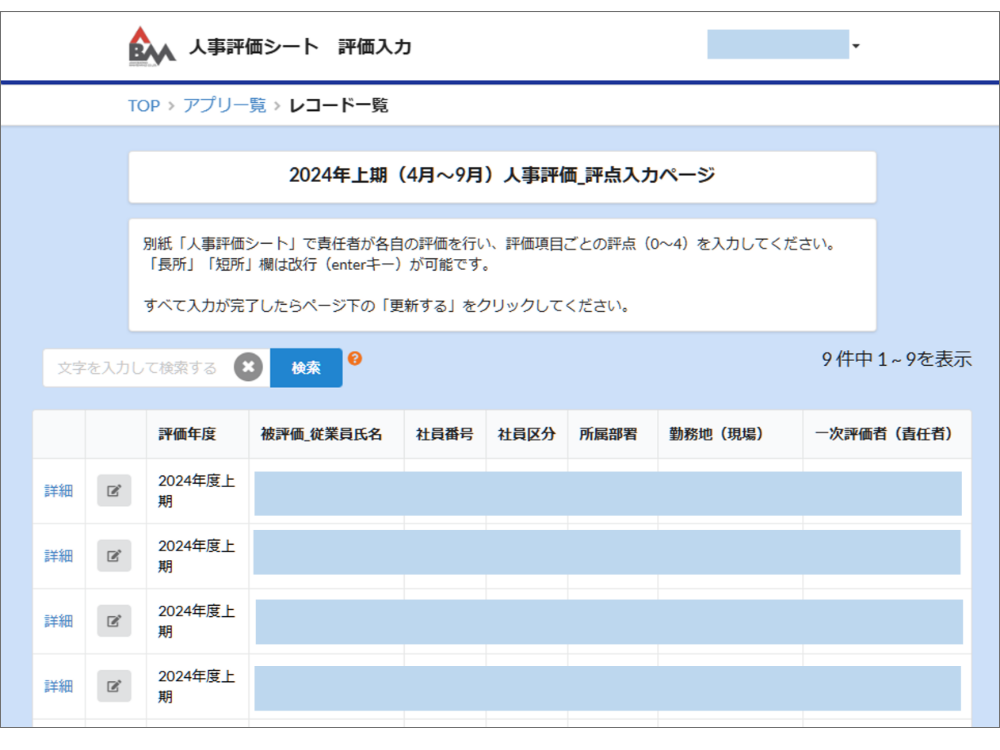Open 詳細 for the third record

point(57,620)
